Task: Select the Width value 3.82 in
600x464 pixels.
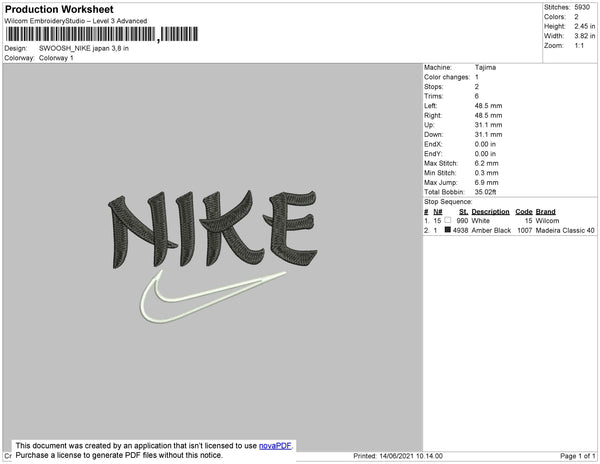Action: point(585,36)
